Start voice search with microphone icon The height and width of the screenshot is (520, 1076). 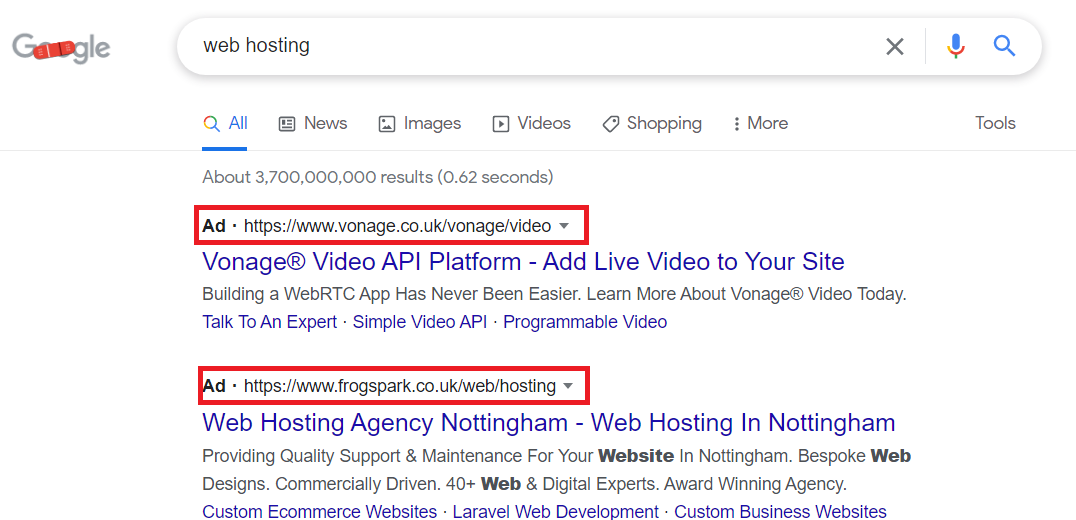coord(956,46)
